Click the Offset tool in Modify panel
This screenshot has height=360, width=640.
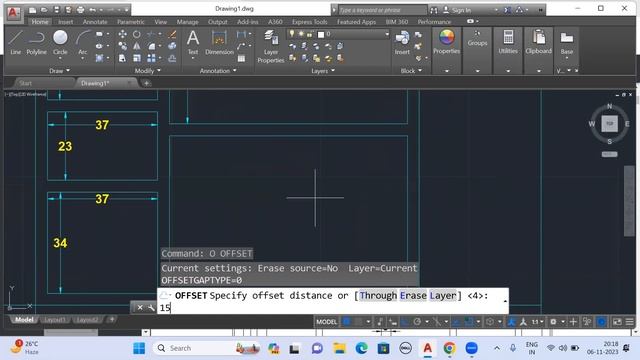(172, 58)
